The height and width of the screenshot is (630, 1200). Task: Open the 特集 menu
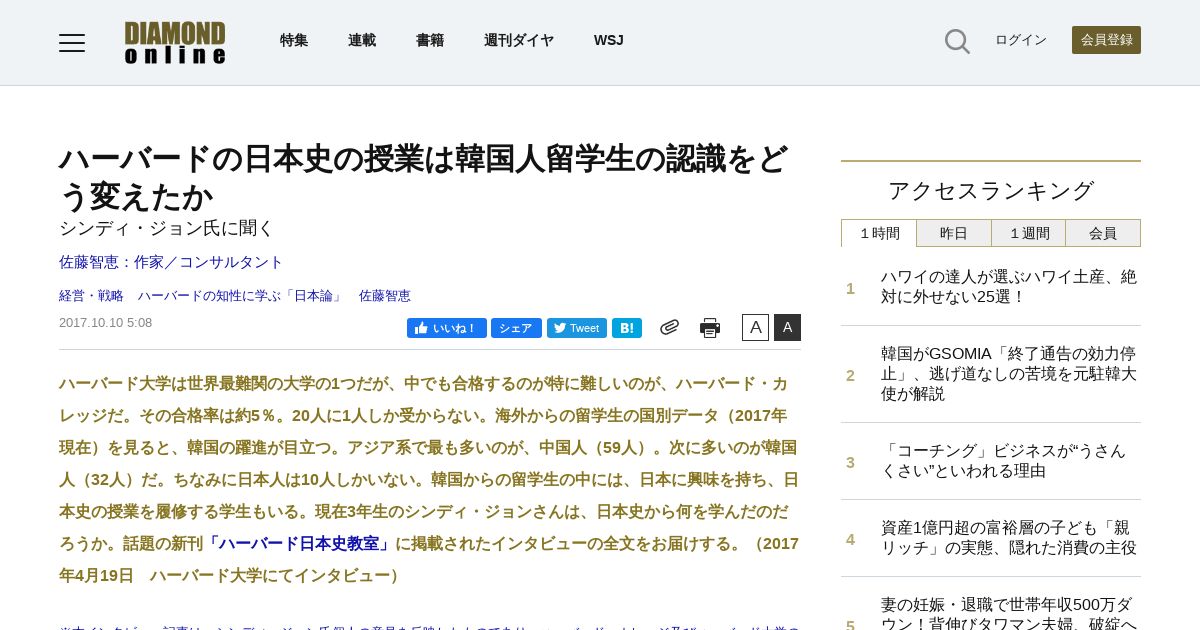294,40
